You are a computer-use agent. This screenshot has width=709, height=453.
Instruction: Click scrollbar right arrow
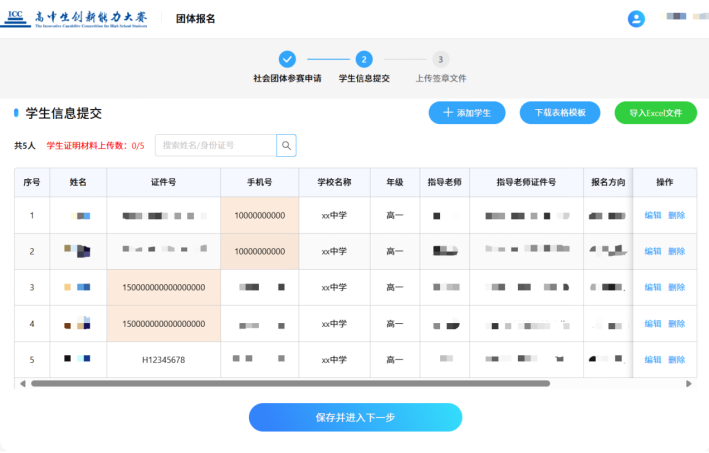(689, 383)
